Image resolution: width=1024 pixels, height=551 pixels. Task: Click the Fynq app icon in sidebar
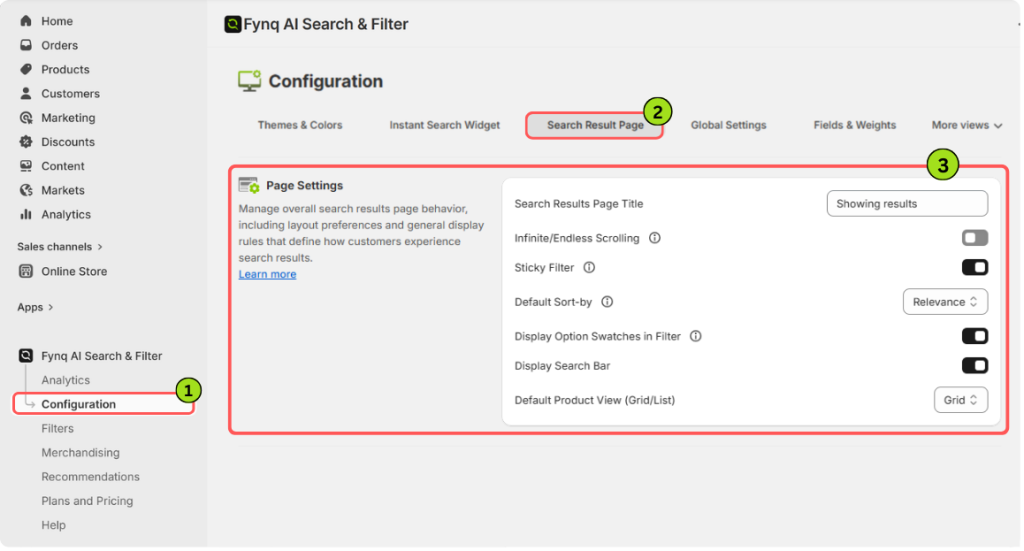pyautogui.click(x=25, y=356)
